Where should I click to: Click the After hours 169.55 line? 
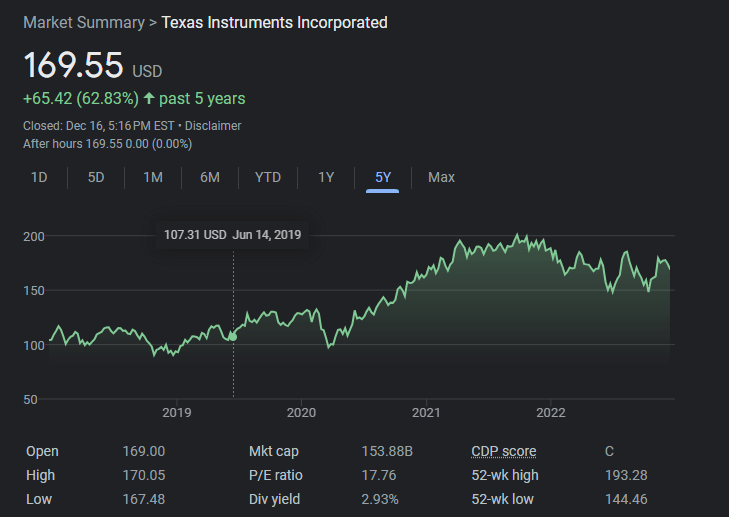point(107,144)
